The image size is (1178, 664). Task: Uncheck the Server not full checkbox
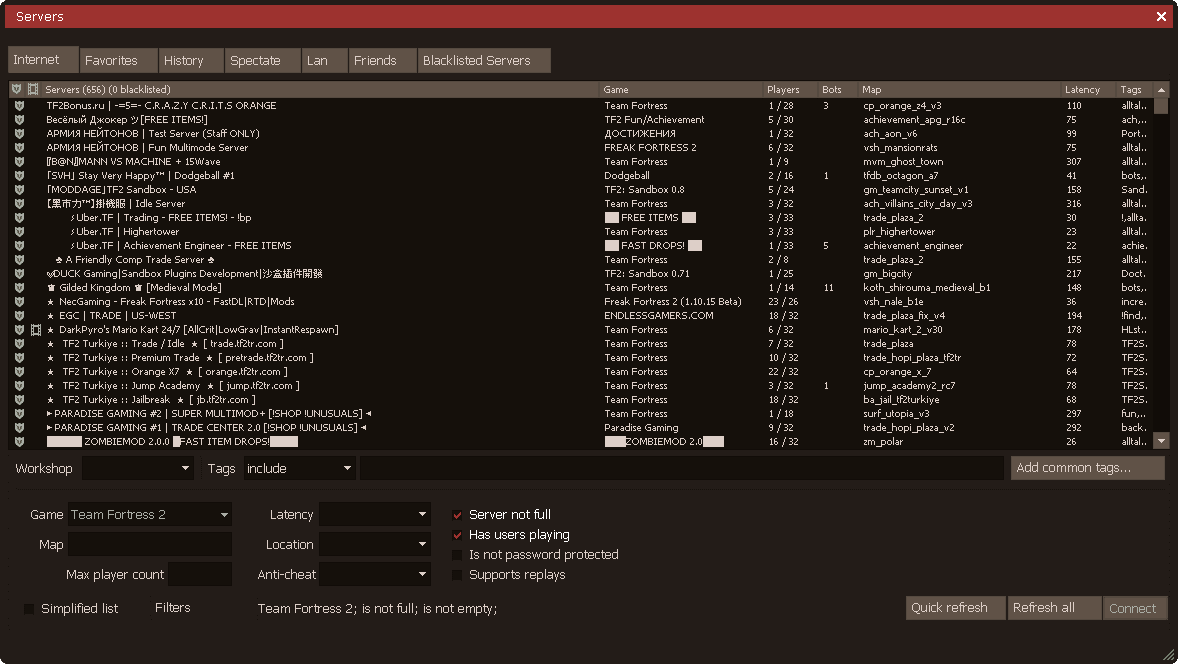[x=458, y=515]
